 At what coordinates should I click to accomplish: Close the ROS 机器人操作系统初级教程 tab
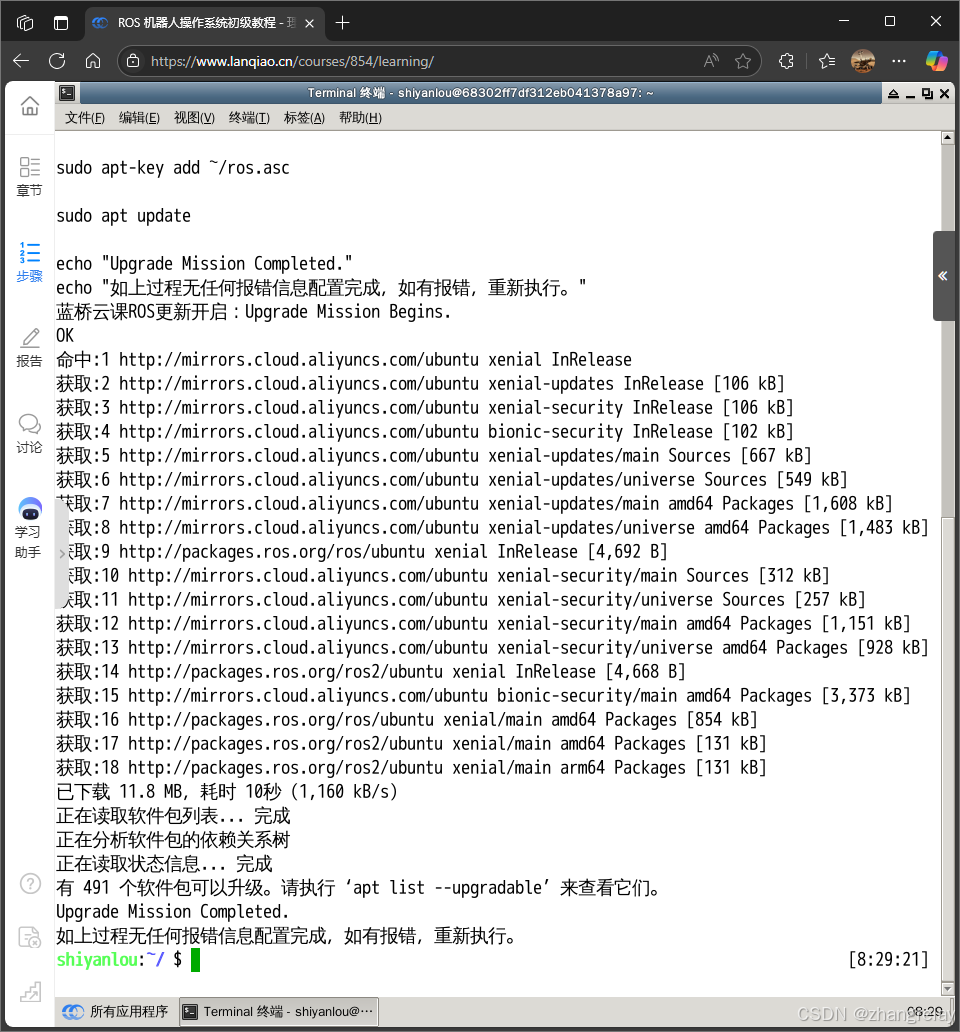(x=309, y=23)
